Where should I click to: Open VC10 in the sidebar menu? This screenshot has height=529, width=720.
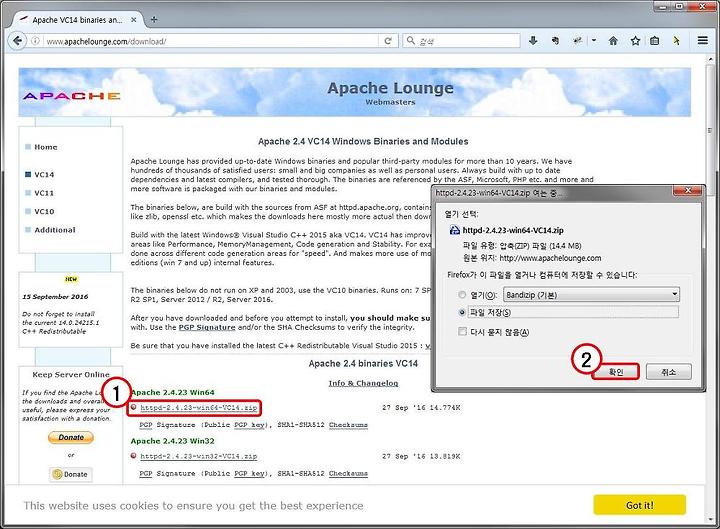click(x=44, y=211)
